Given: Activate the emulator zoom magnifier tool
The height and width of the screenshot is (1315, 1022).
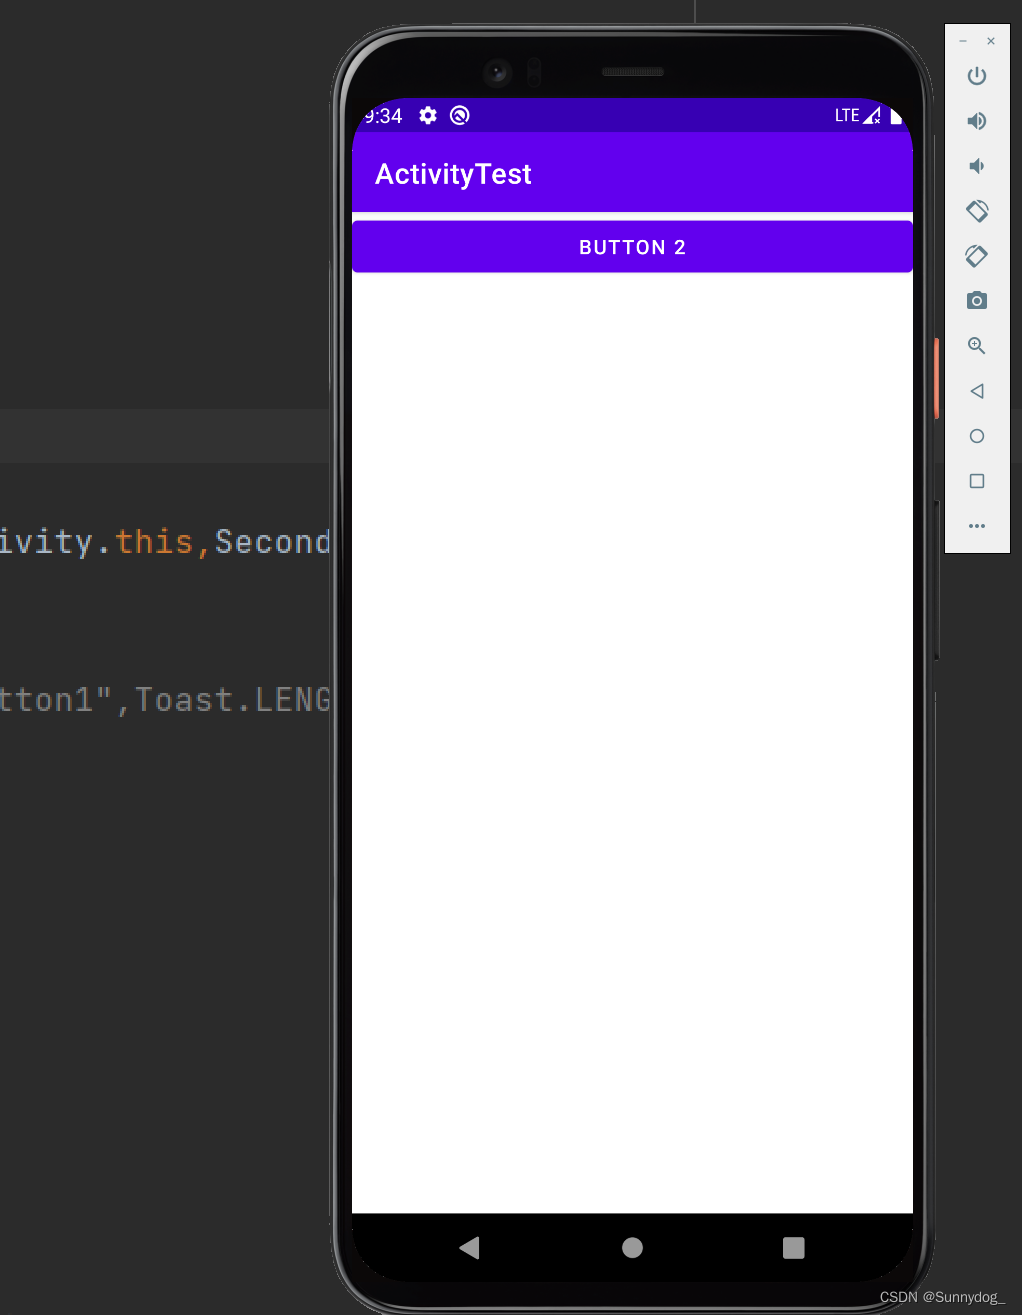Looking at the screenshot, I should pos(977,346).
